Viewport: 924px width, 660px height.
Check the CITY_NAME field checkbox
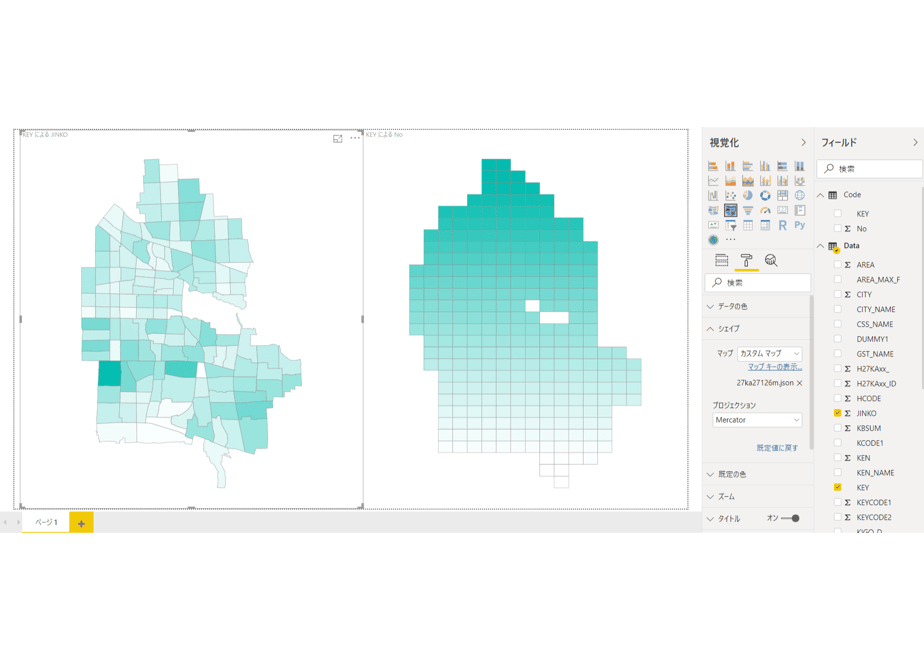837,309
